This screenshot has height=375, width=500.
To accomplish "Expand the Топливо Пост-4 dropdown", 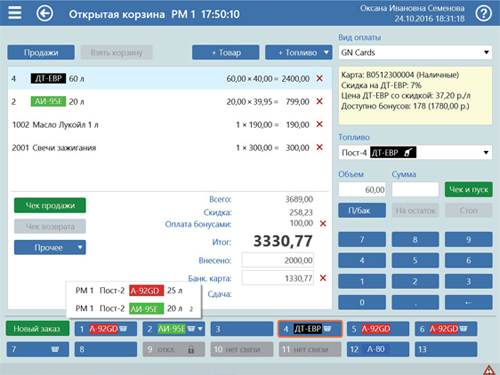I will tap(415, 153).
